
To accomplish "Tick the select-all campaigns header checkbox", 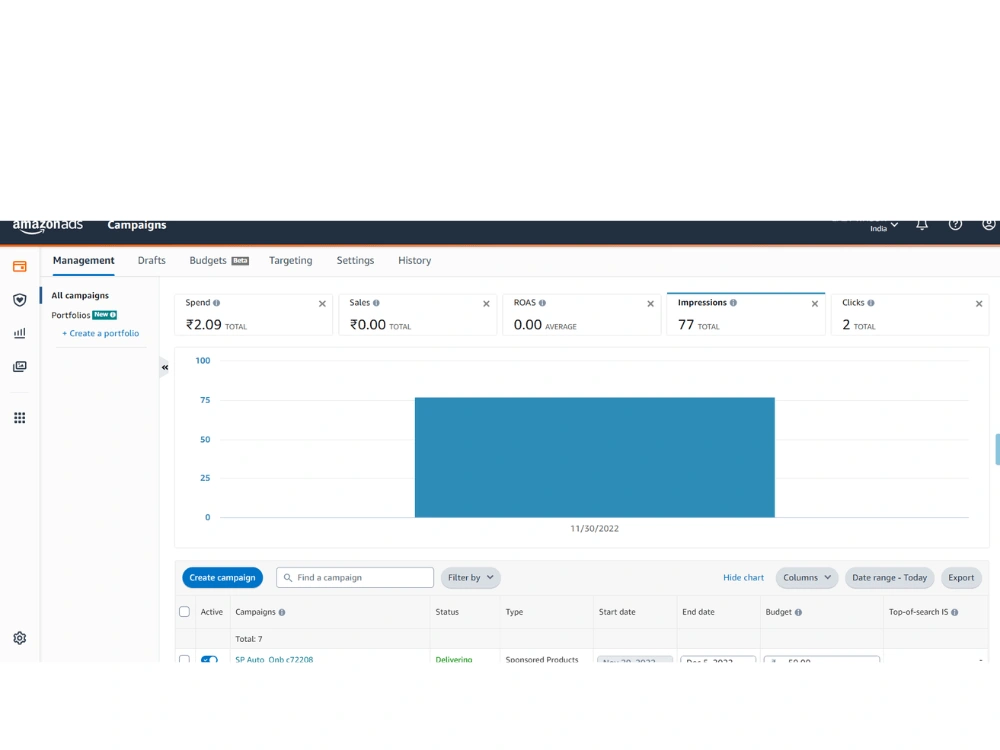I will coord(184,612).
